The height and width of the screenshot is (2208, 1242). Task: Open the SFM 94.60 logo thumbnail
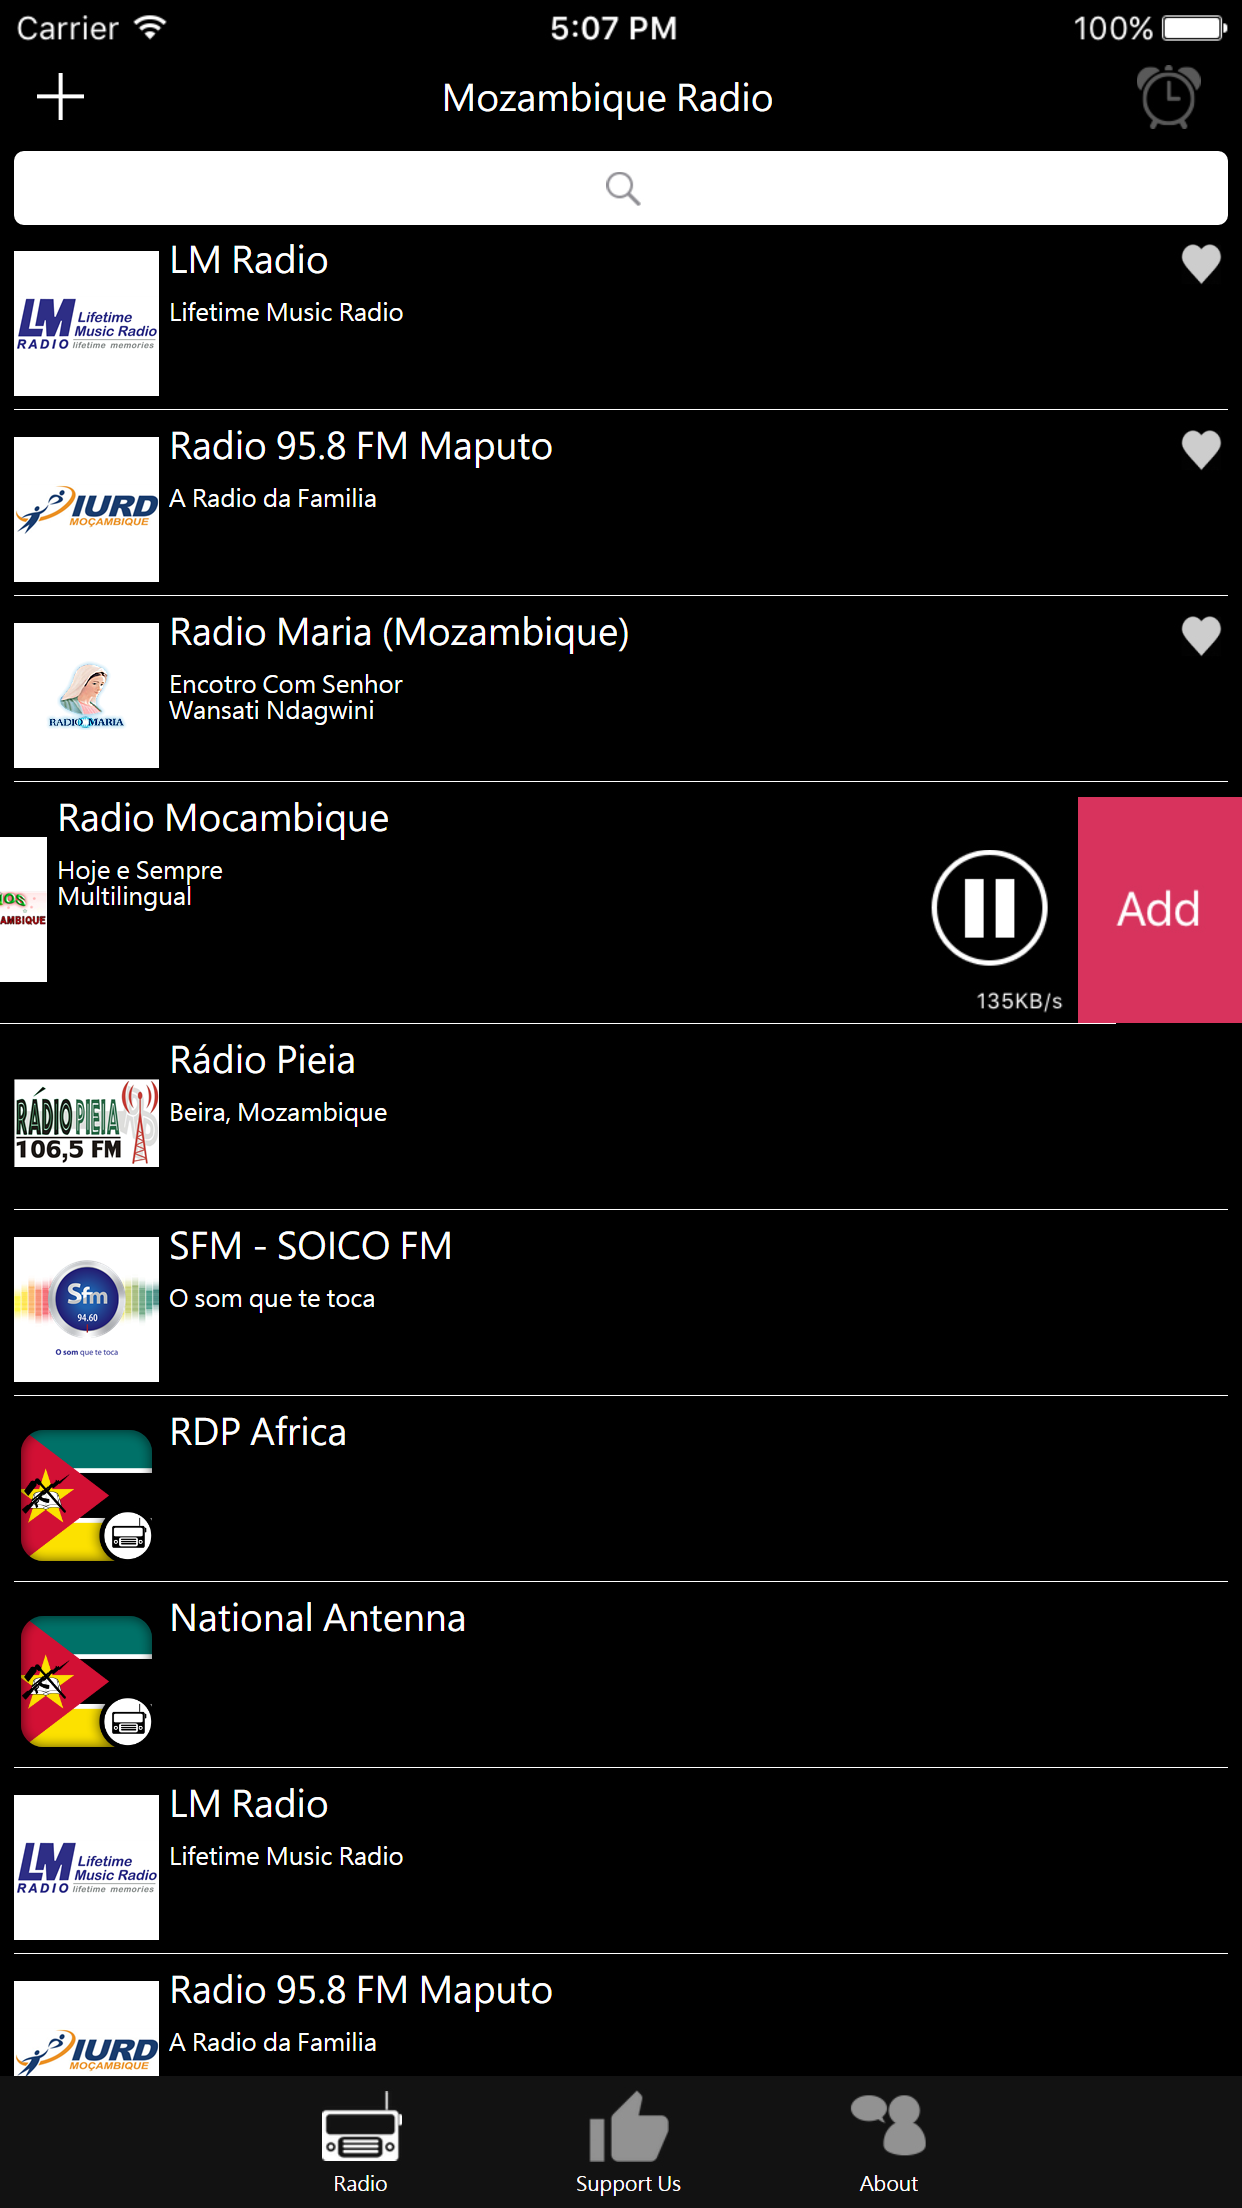(x=86, y=1309)
